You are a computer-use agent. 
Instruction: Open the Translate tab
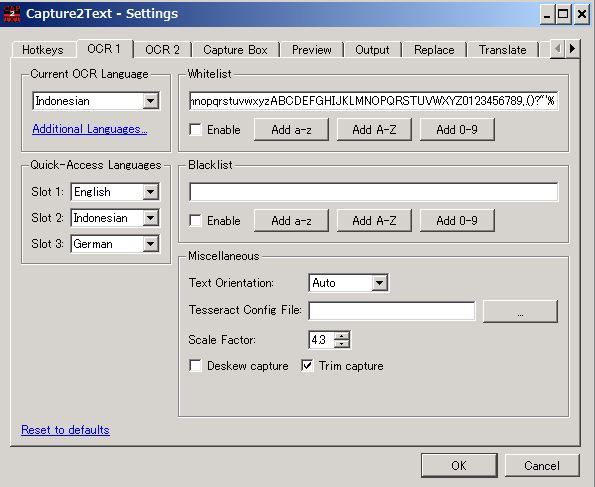tap(502, 50)
